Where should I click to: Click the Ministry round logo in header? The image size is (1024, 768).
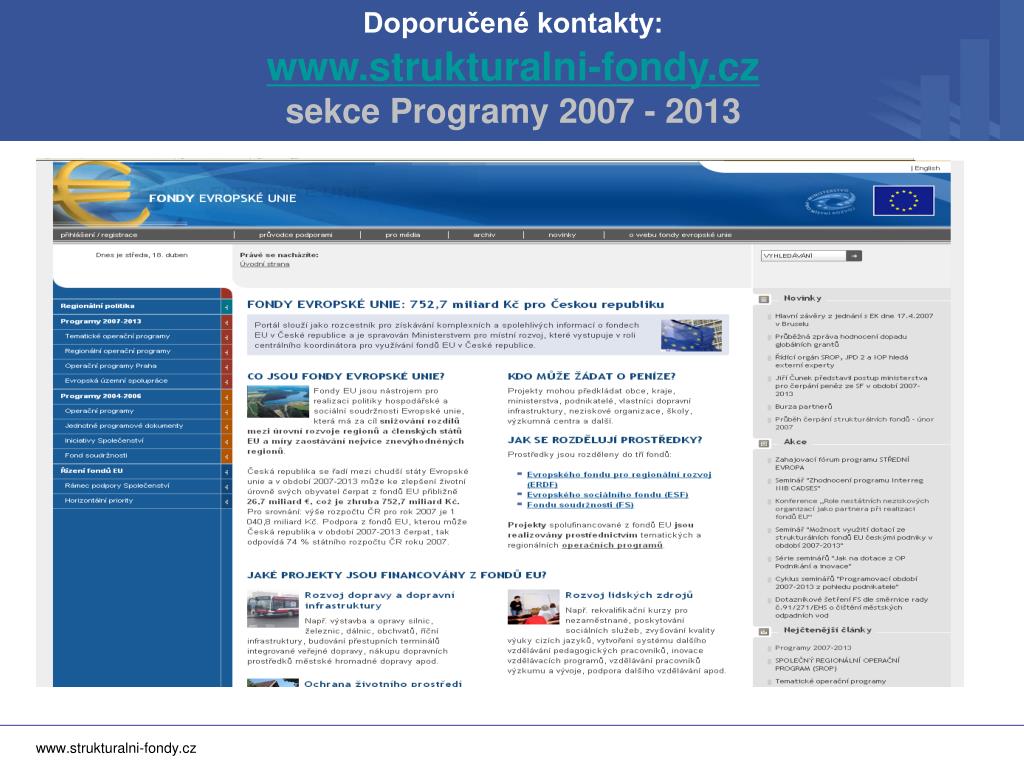pyautogui.click(x=830, y=202)
